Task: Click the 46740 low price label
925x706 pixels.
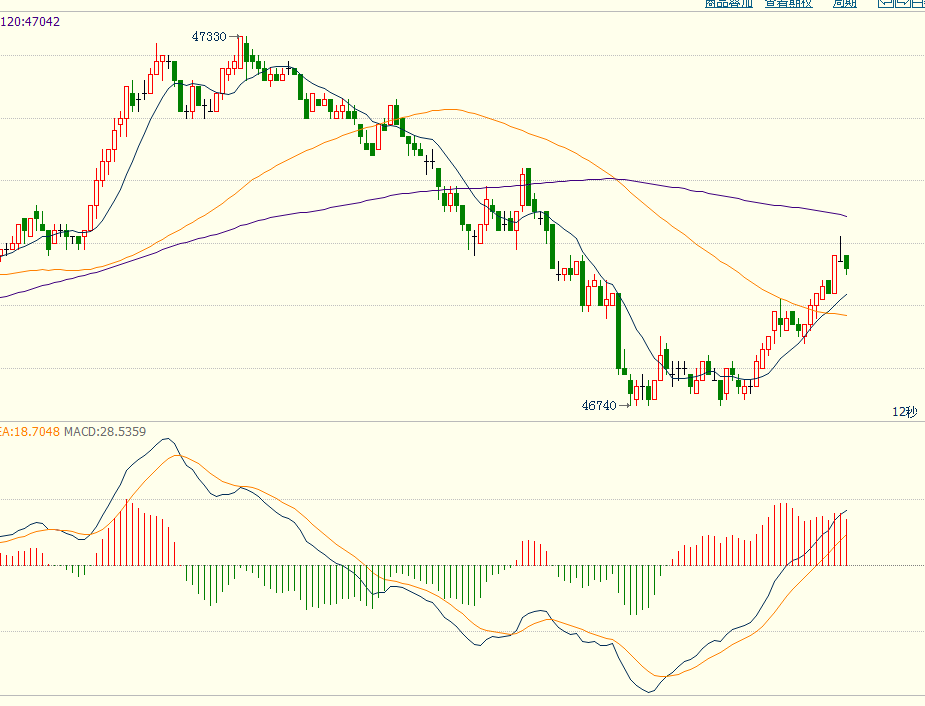Action: tap(599, 405)
